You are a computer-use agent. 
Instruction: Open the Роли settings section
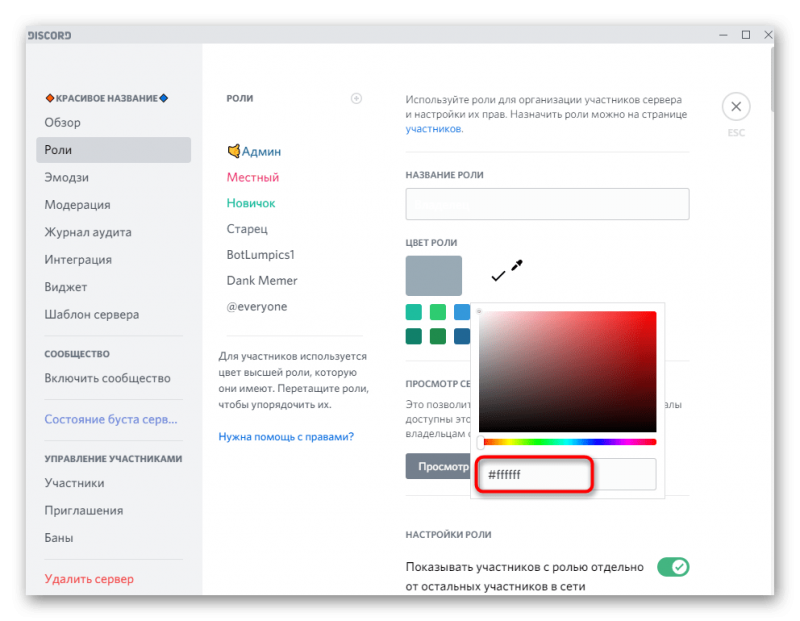113,150
